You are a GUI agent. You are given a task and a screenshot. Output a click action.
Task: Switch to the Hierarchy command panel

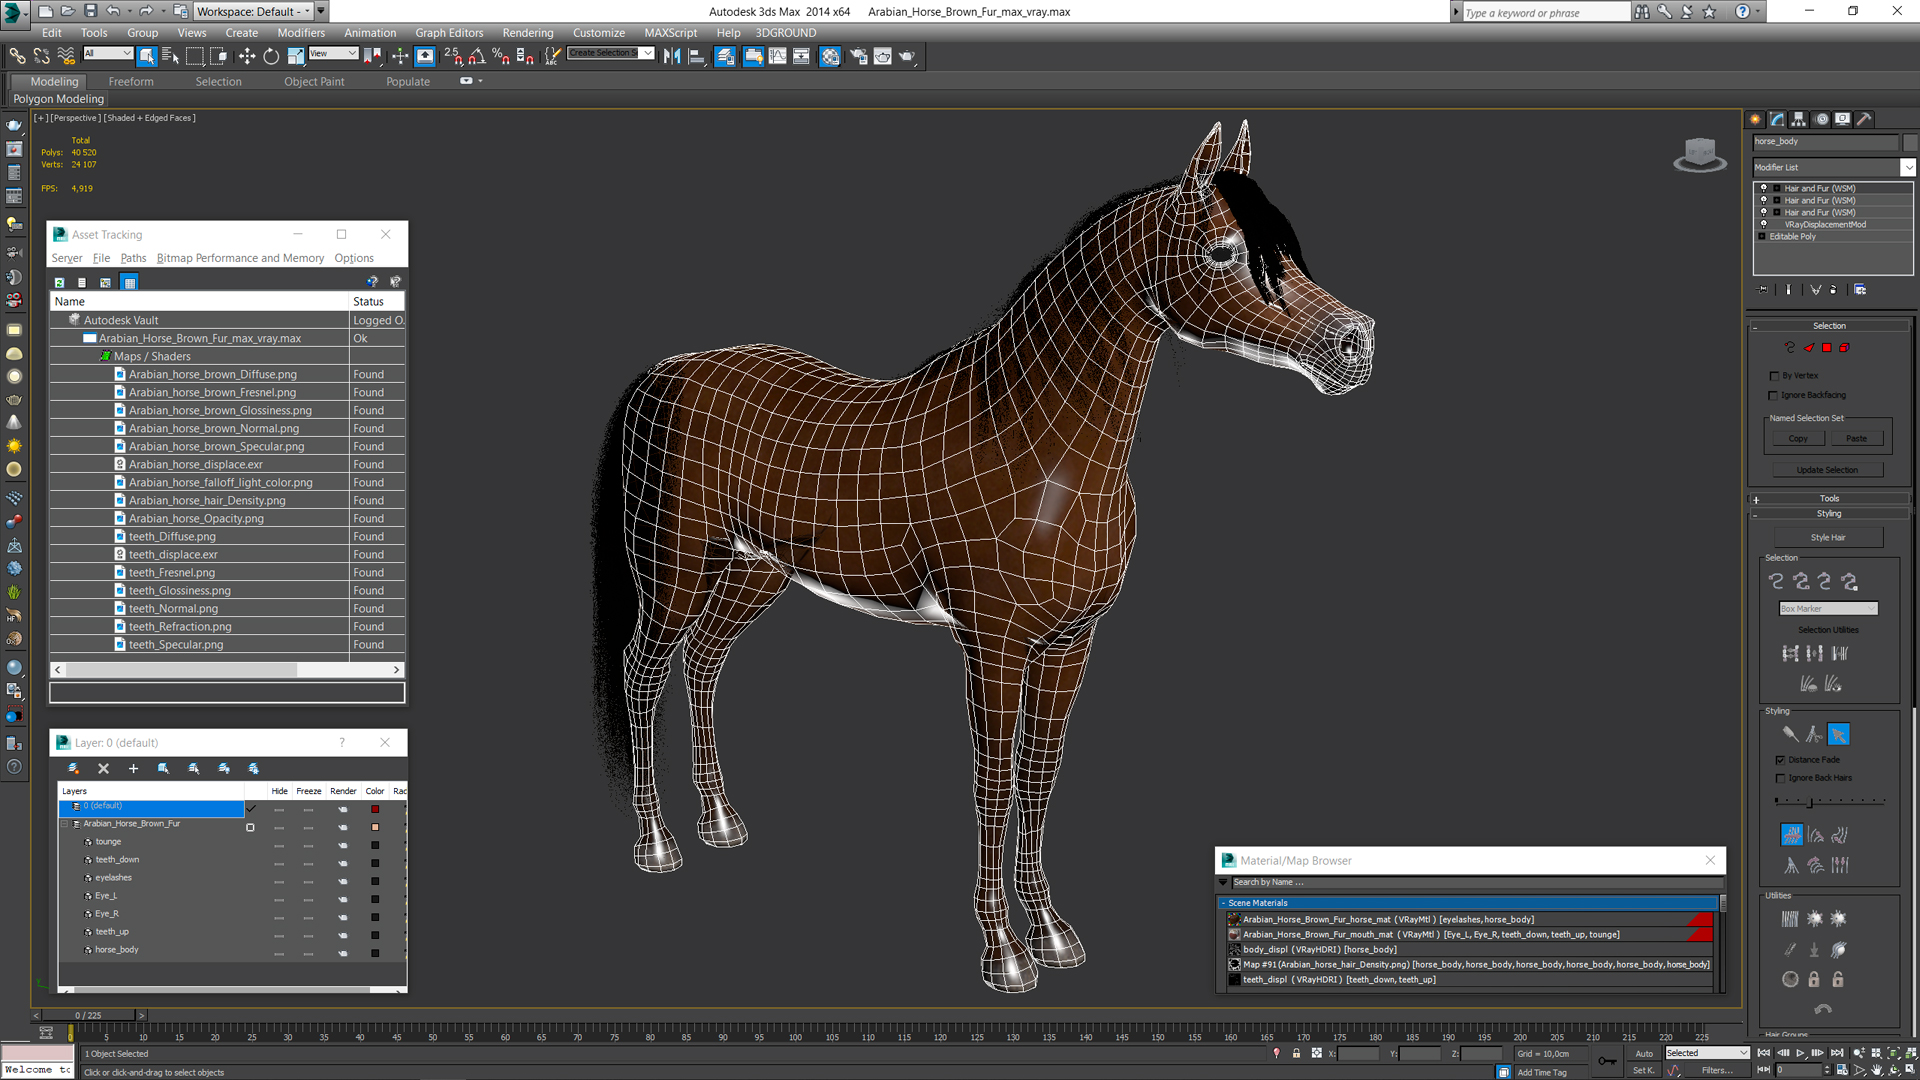coord(1799,119)
